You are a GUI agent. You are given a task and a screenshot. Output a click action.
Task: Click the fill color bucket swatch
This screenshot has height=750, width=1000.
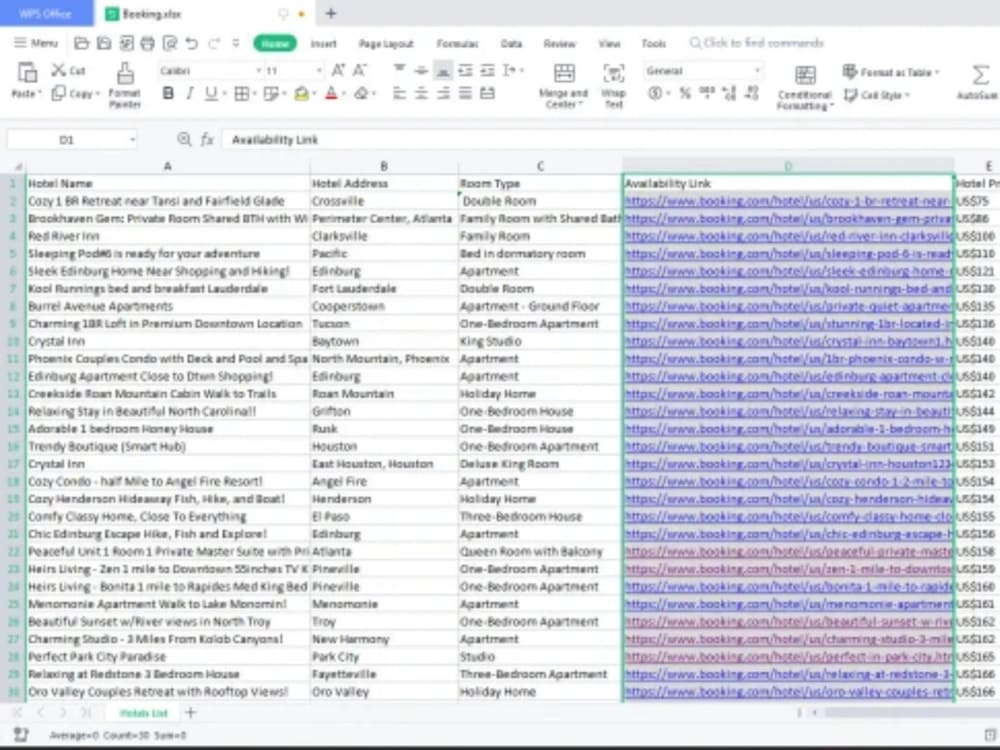[302, 94]
